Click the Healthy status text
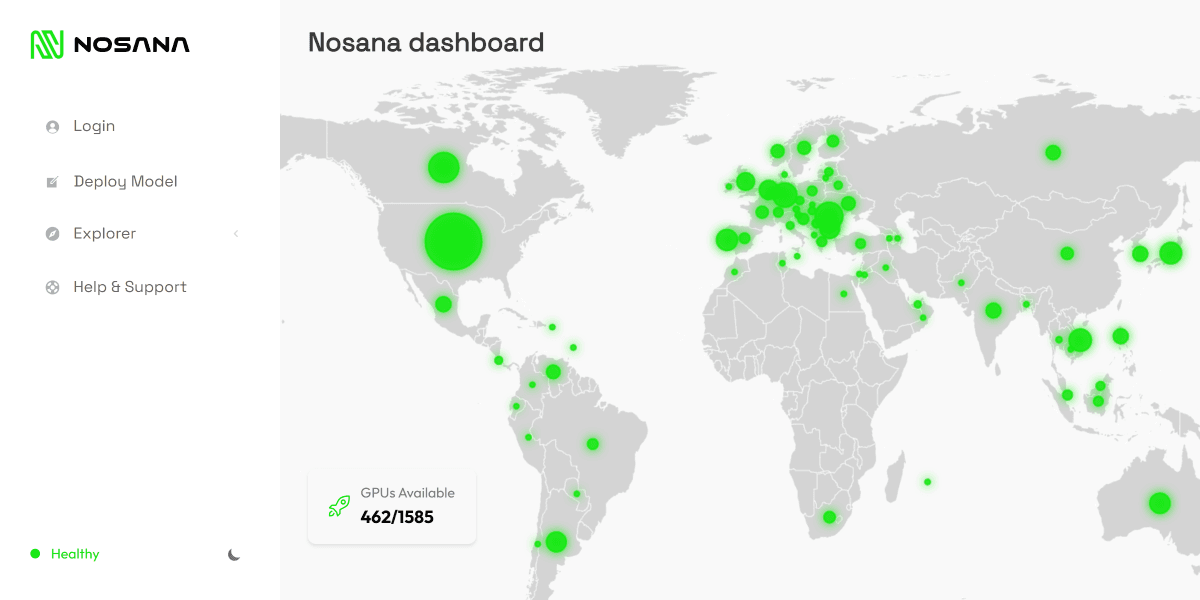This screenshot has width=1200, height=600. point(75,554)
